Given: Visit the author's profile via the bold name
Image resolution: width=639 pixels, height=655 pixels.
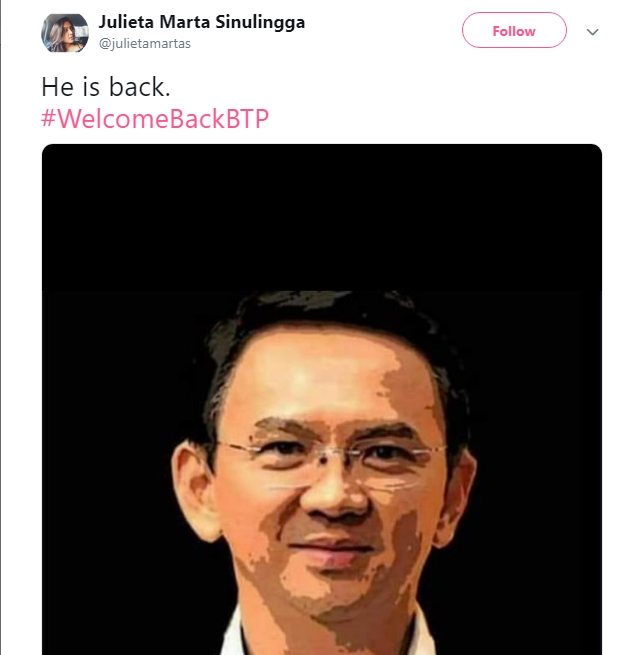Looking at the screenshot, I should pyautogui.click(x=202, y=22).
